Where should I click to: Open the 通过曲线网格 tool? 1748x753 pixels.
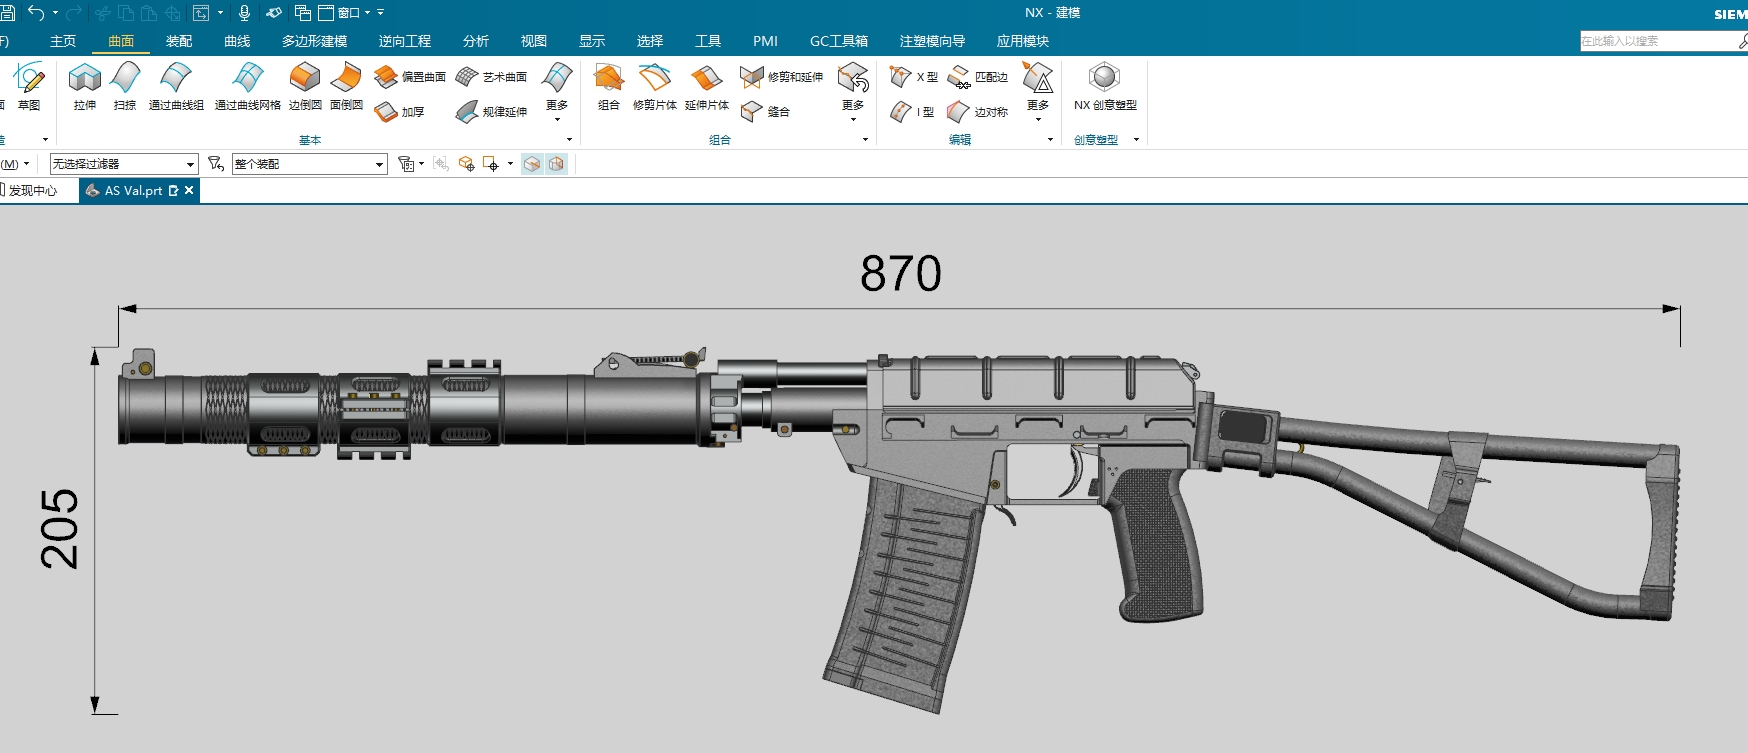pos(248,87)
